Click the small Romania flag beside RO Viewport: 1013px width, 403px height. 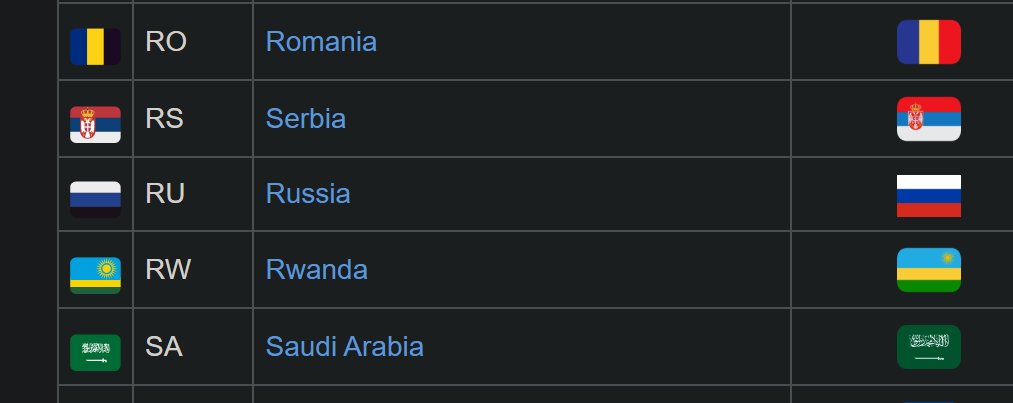coord(95,46)
